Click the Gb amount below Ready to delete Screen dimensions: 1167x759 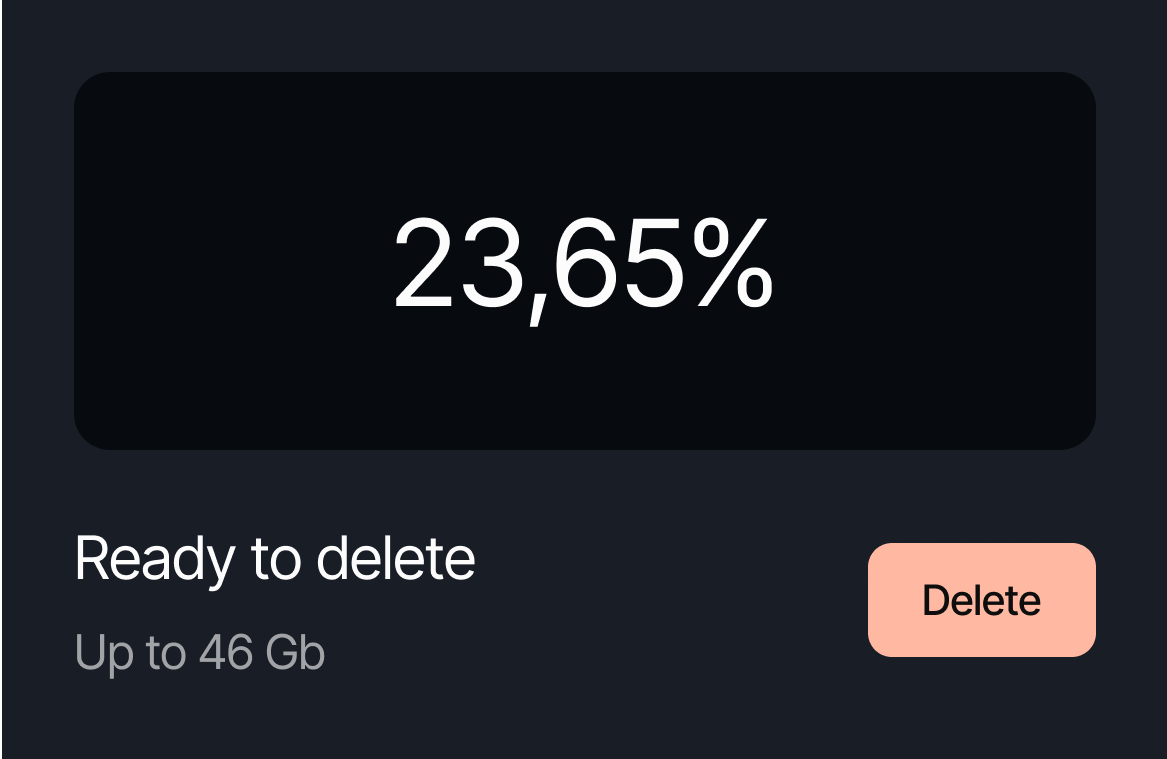[x=199, y=652]
